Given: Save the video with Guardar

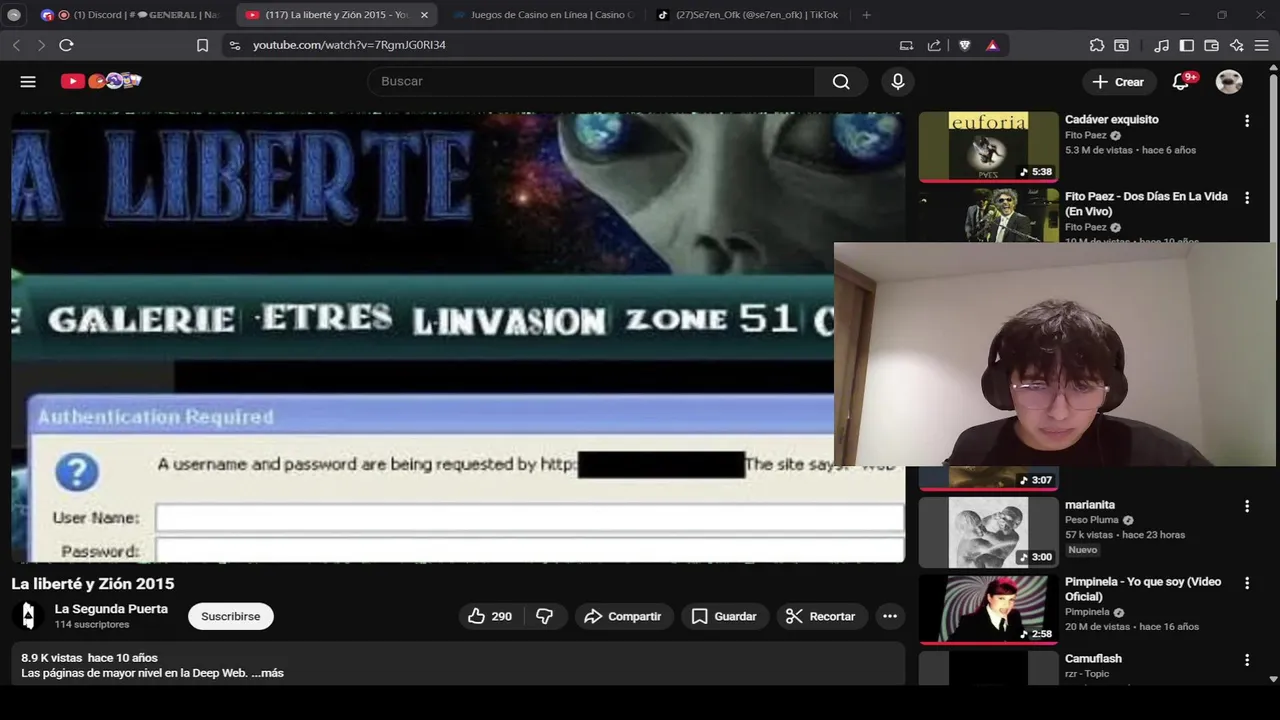Looking at the screenshot, I should pos(724,616).
